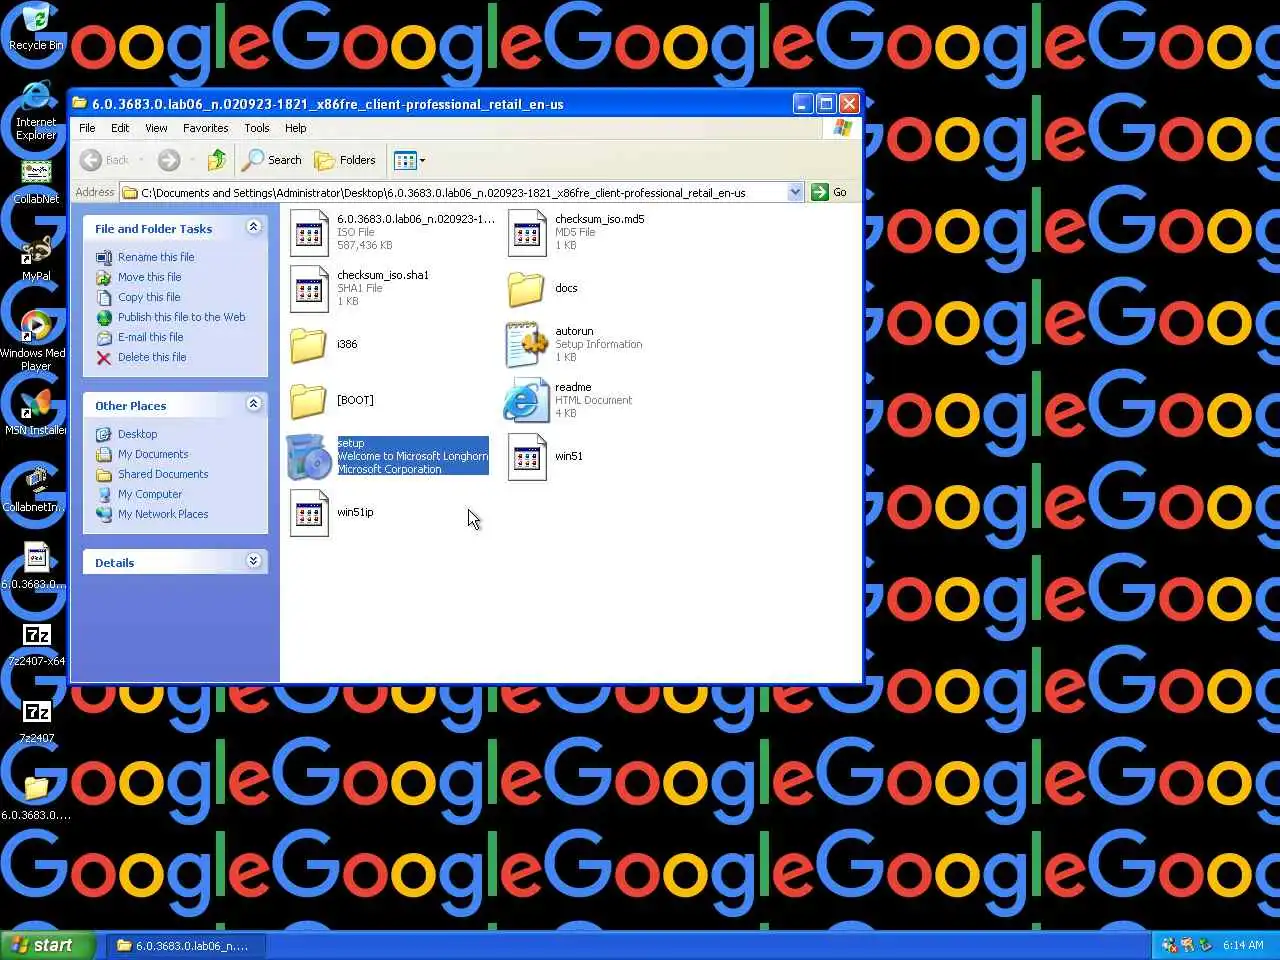
Task: Open the Favorites menu
Action: point(205,128)
